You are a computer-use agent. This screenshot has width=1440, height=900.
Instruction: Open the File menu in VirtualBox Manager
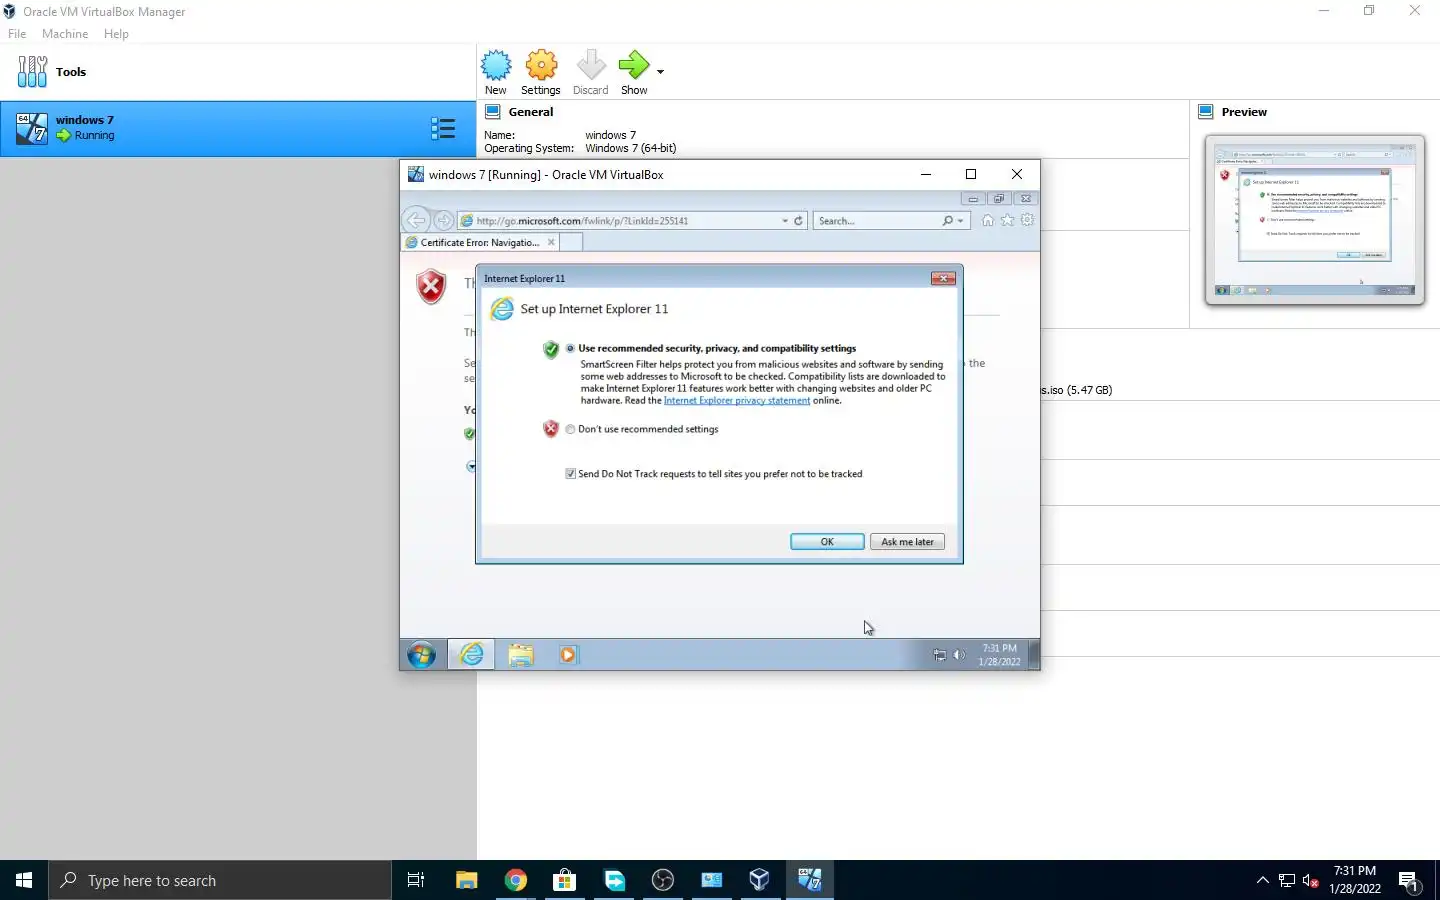click(x=17, y=34)
